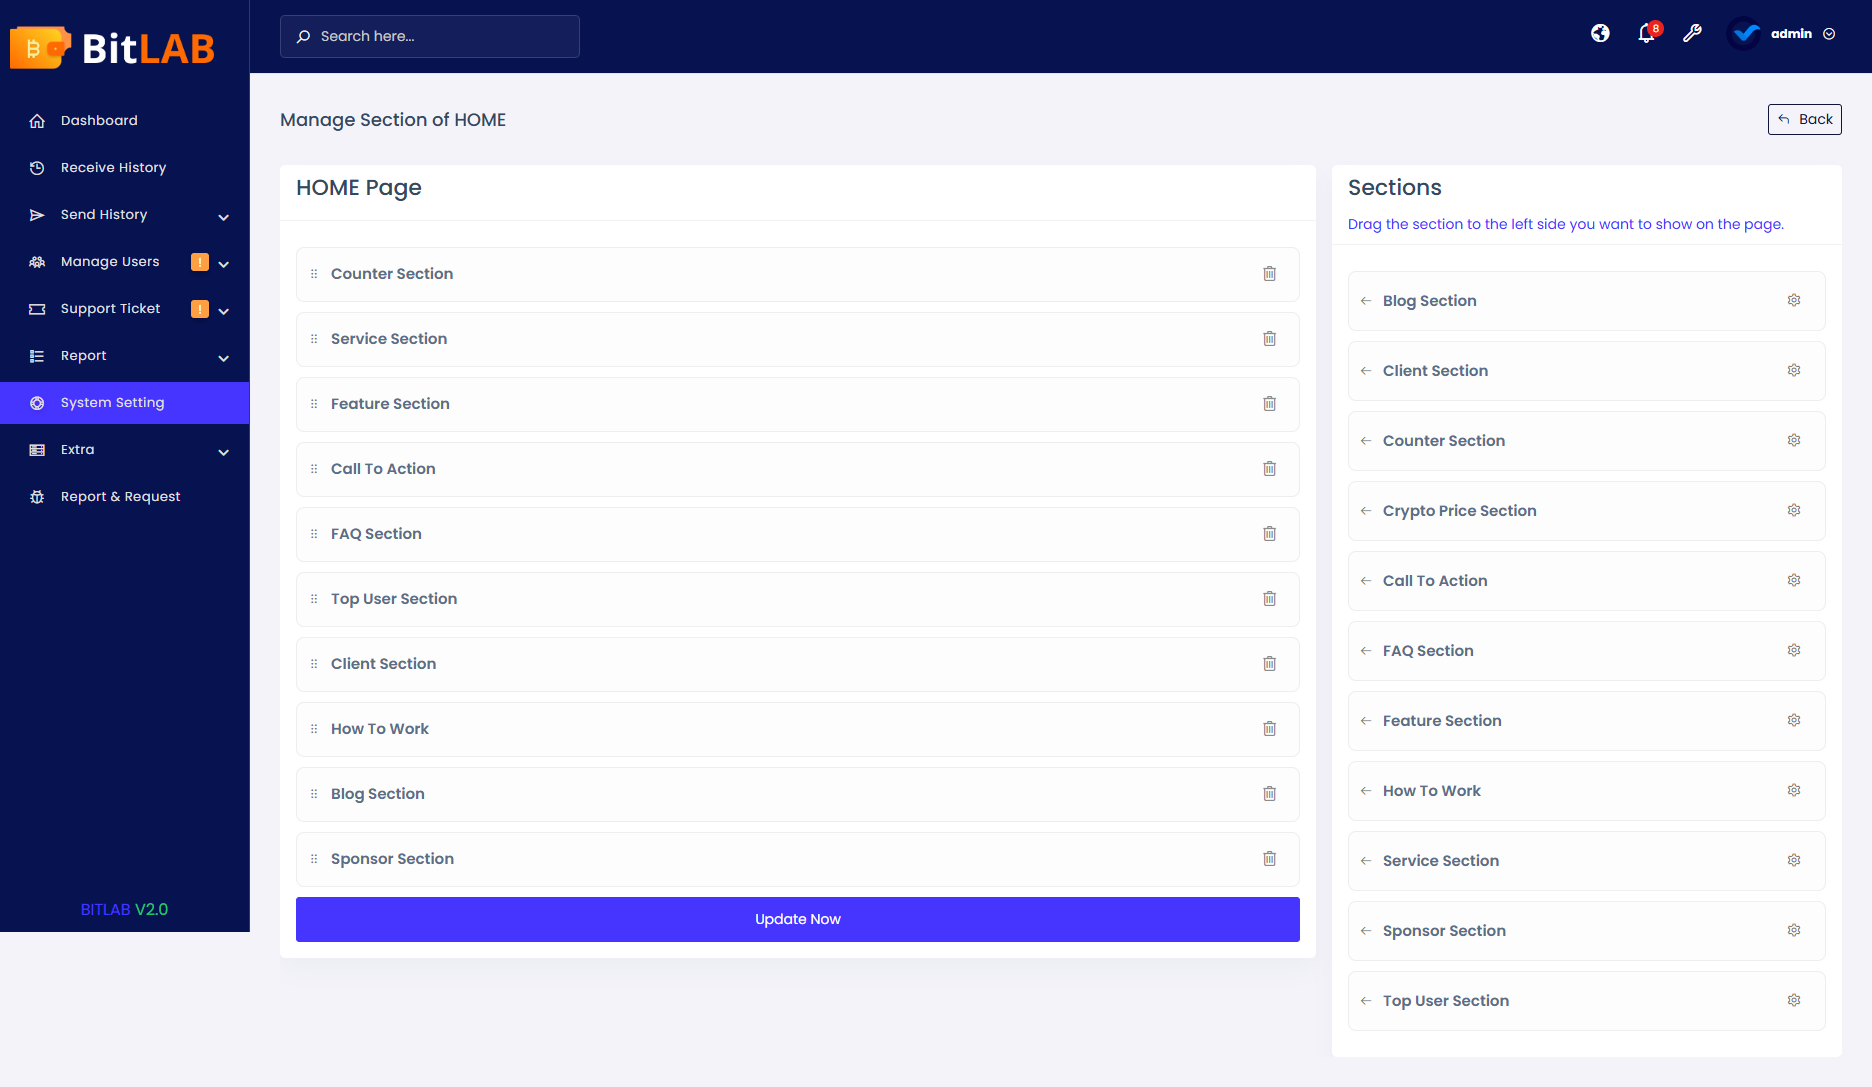Delete the Sponsor Section with the trash icon
The width and height of the screenshot is (1872, 1087).
coord(1270,858)
